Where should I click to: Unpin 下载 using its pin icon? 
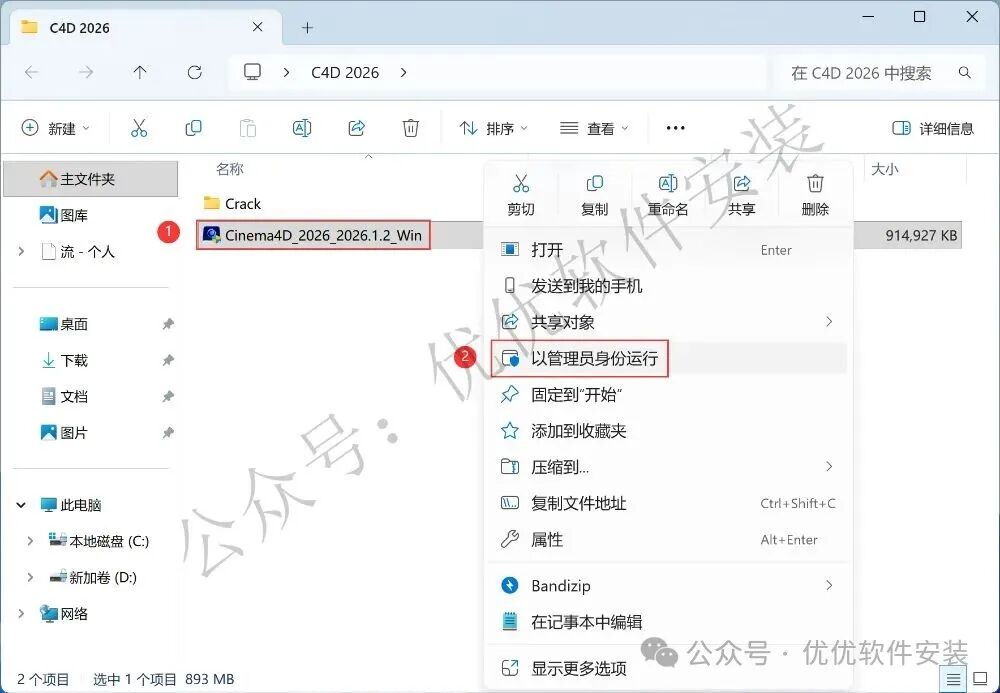point(168,360)
